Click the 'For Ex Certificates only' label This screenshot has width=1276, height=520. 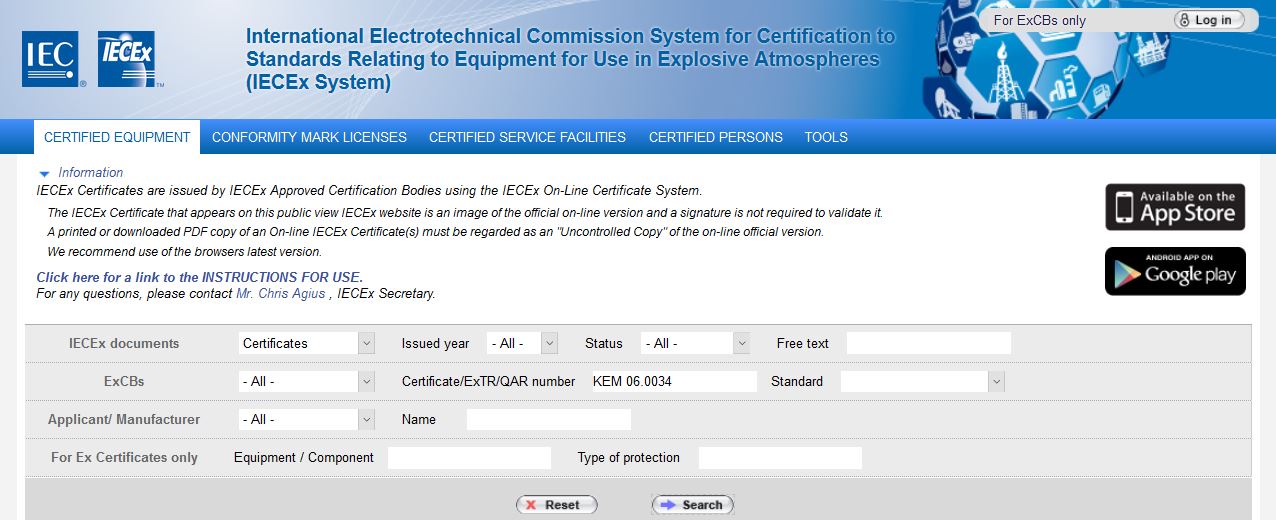[x=124, y=457]
